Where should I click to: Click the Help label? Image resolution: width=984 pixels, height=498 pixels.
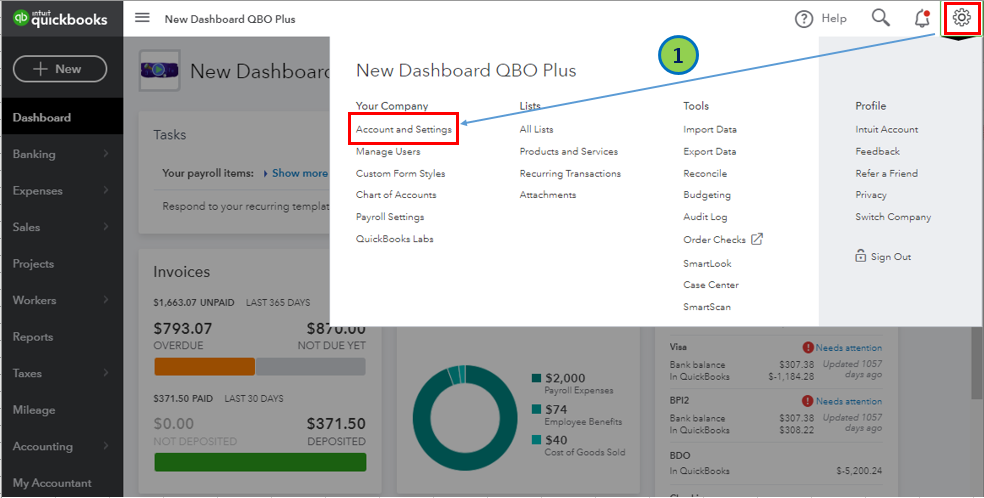834,18
